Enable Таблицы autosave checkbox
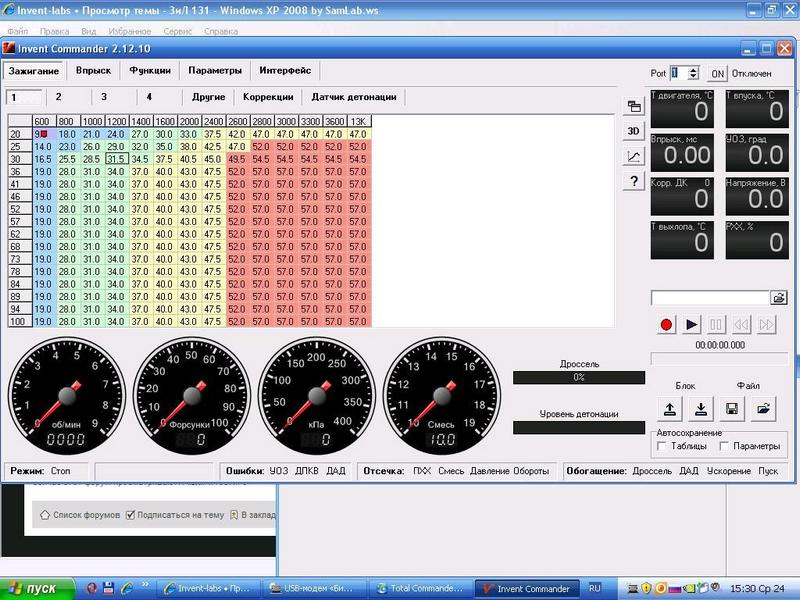The image size is (800, 600). pos(662,446)
